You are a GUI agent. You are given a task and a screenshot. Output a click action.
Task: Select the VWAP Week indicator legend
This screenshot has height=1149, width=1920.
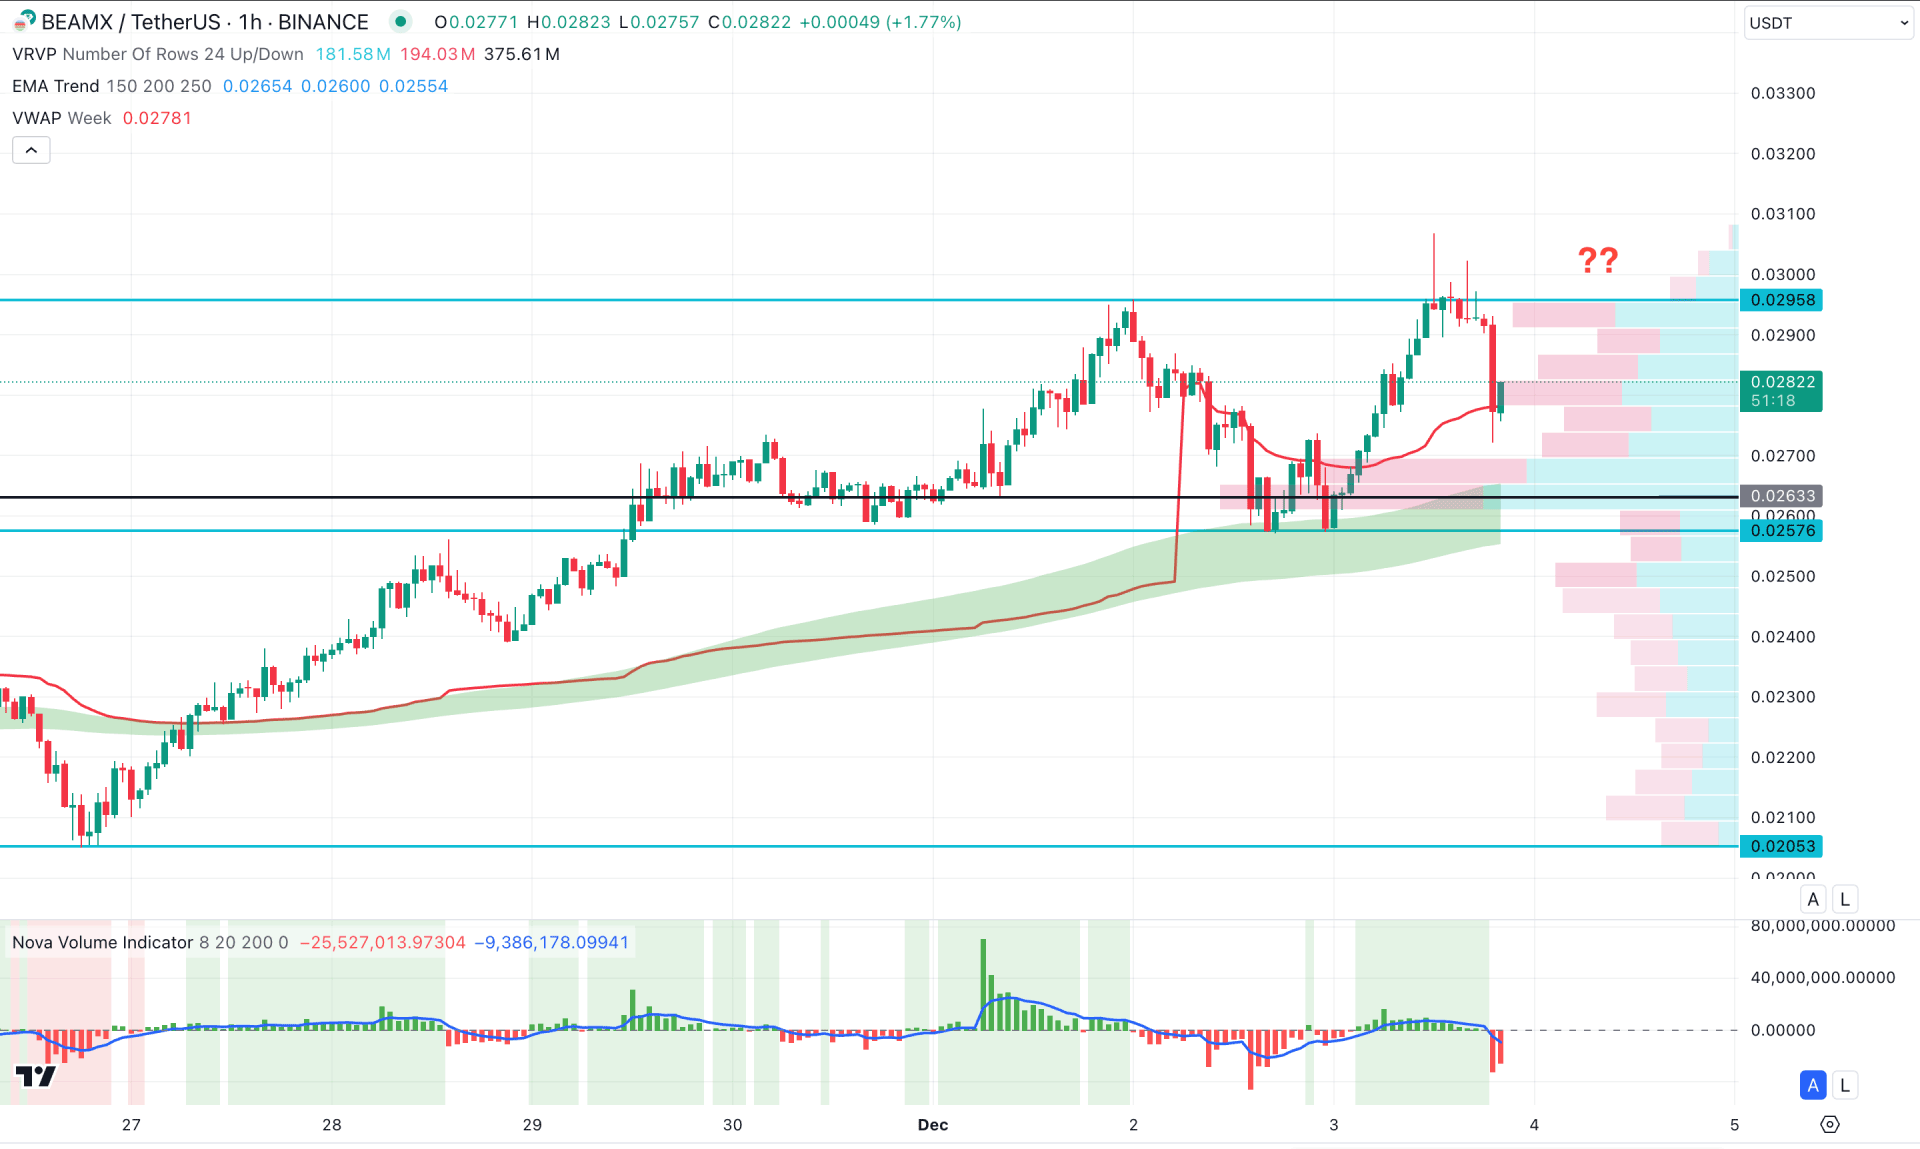click(x=62, y=118)
